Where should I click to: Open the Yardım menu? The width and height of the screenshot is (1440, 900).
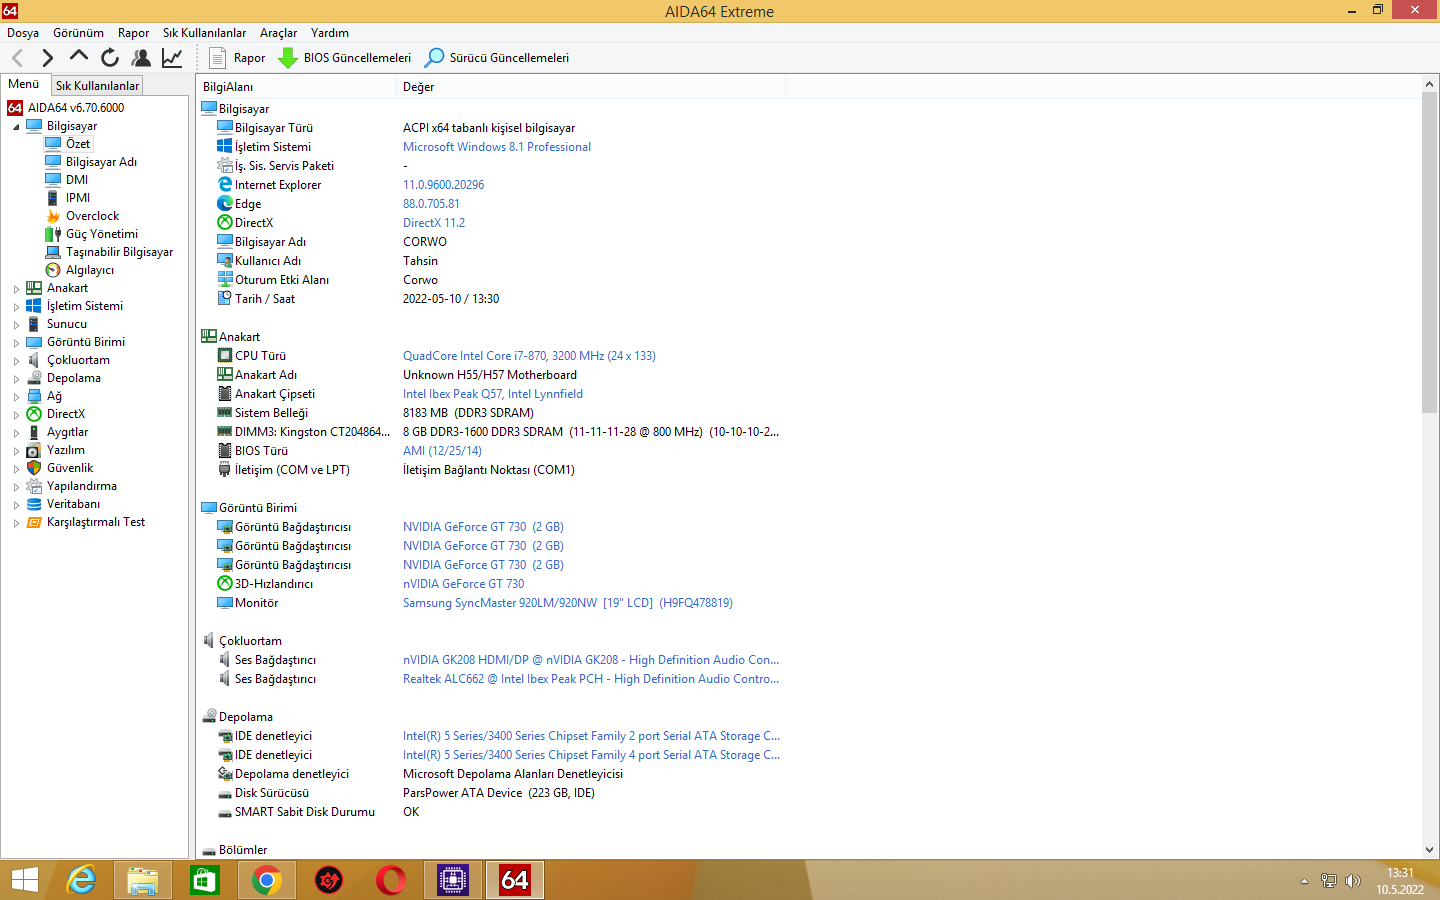pyautogui.click(x=329, y=33)
